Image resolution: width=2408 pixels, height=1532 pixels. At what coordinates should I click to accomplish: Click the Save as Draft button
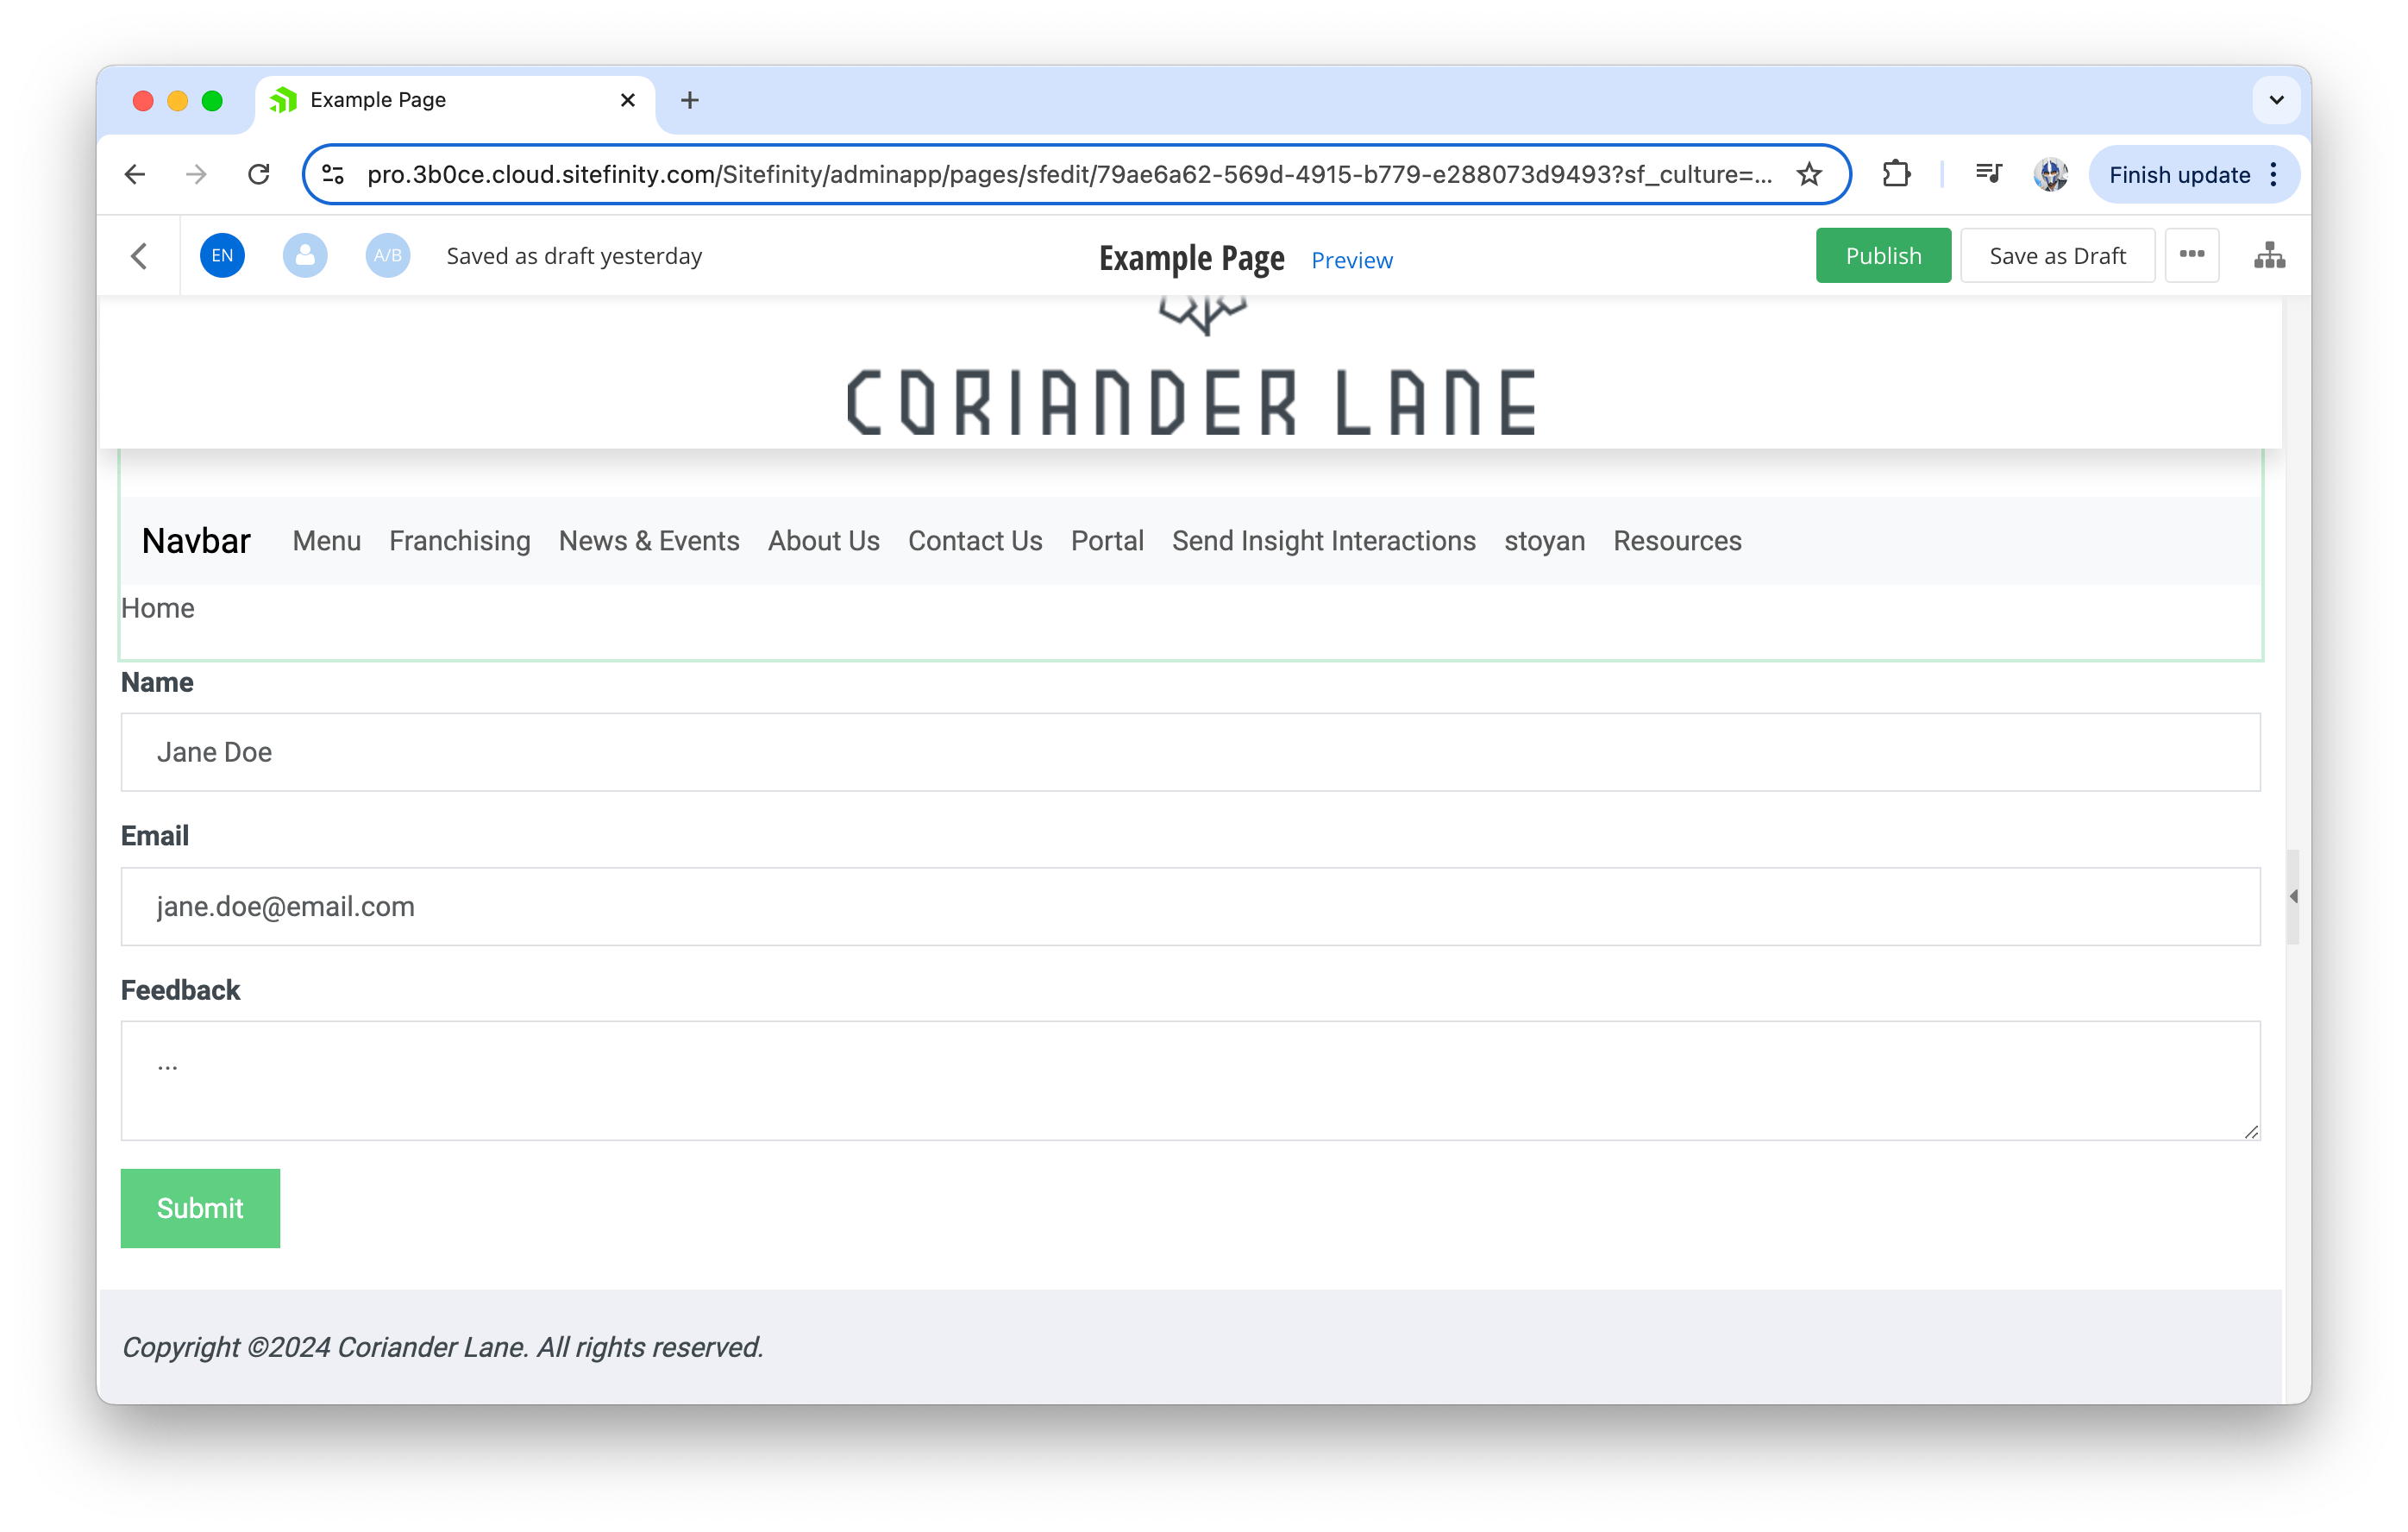(2056, 256)
